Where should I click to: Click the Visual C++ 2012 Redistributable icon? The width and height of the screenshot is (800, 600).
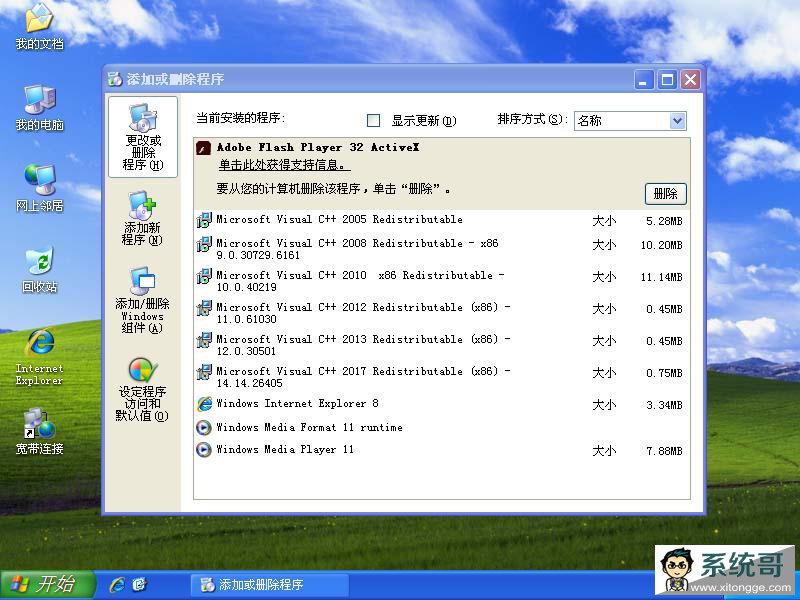pyautogui.click(x=204, y=308)
